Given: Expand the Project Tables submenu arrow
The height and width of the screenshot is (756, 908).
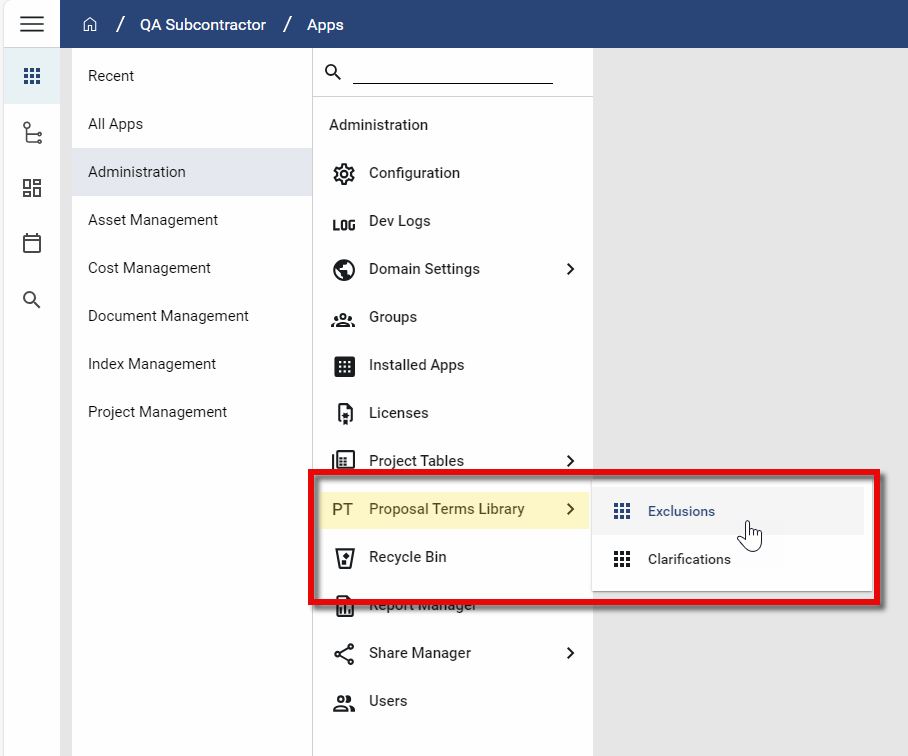Looking at the screenshot, I should coord(570,461).
